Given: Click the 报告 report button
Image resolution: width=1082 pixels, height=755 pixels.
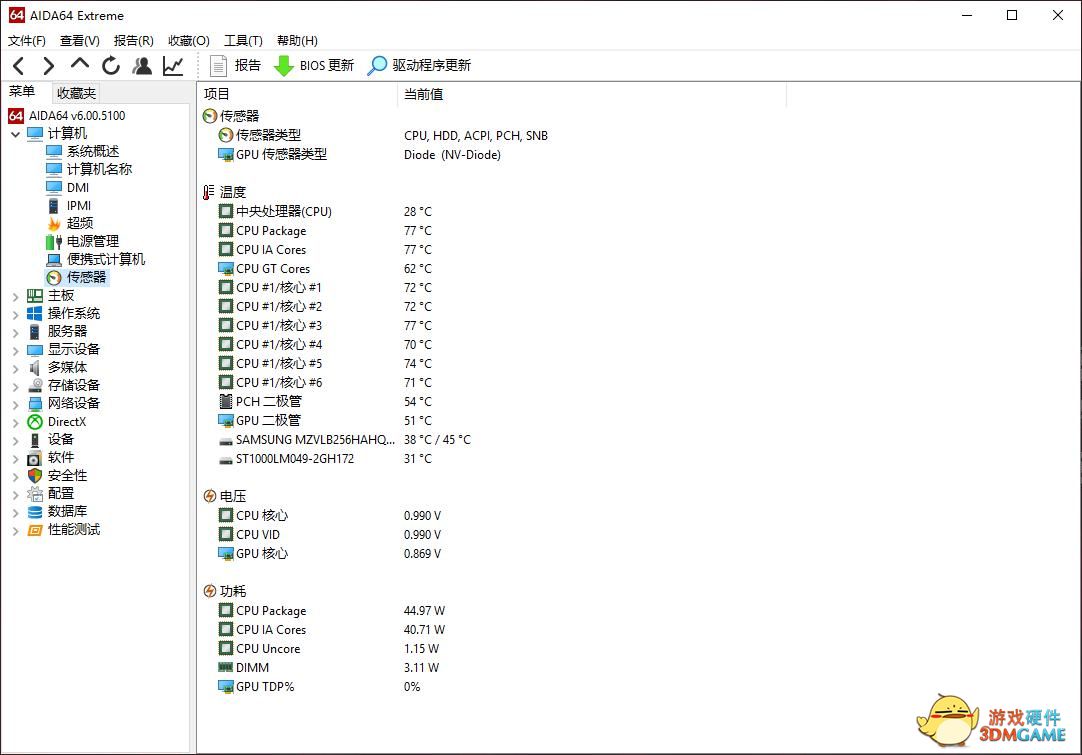Looking at the screenshot, I should click(235, 66).
